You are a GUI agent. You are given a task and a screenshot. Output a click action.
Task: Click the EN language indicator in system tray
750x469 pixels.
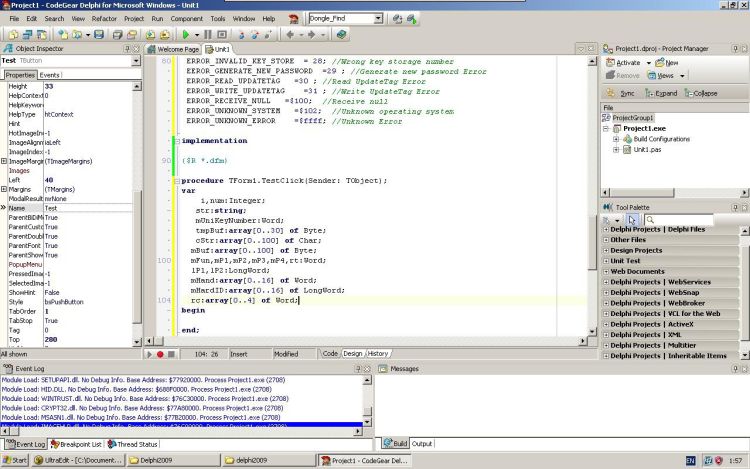tap(690, 461)
